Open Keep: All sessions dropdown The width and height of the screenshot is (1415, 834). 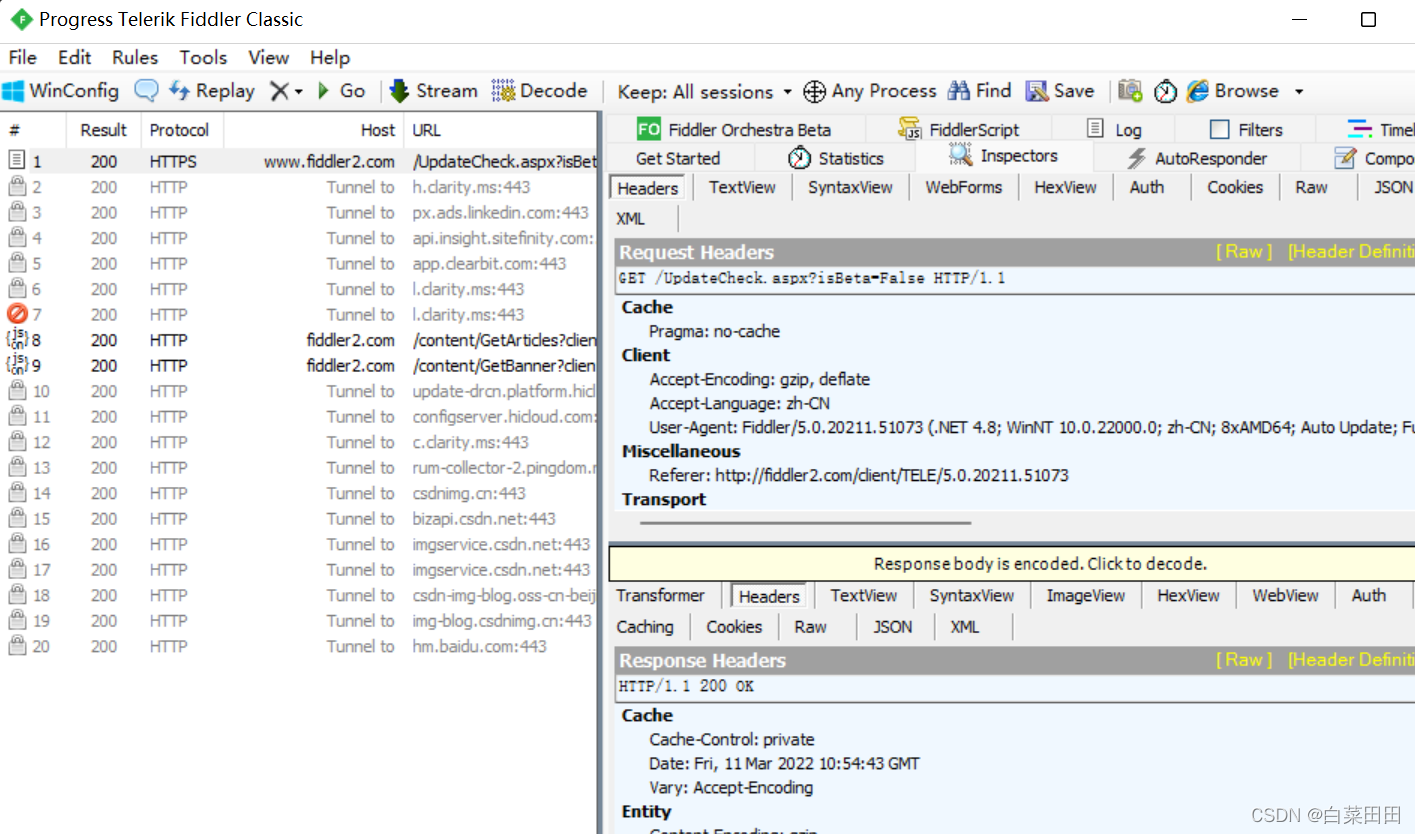[704, 92]
